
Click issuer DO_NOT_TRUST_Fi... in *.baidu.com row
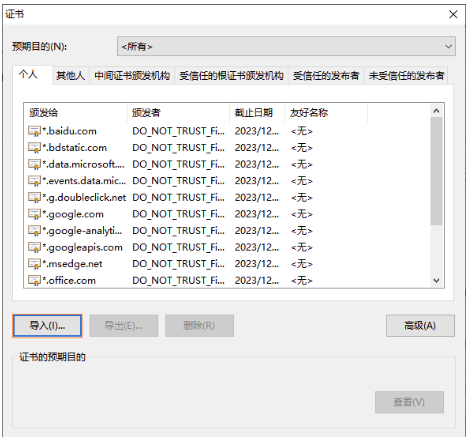pyautogui.click(x=178, y=131)
